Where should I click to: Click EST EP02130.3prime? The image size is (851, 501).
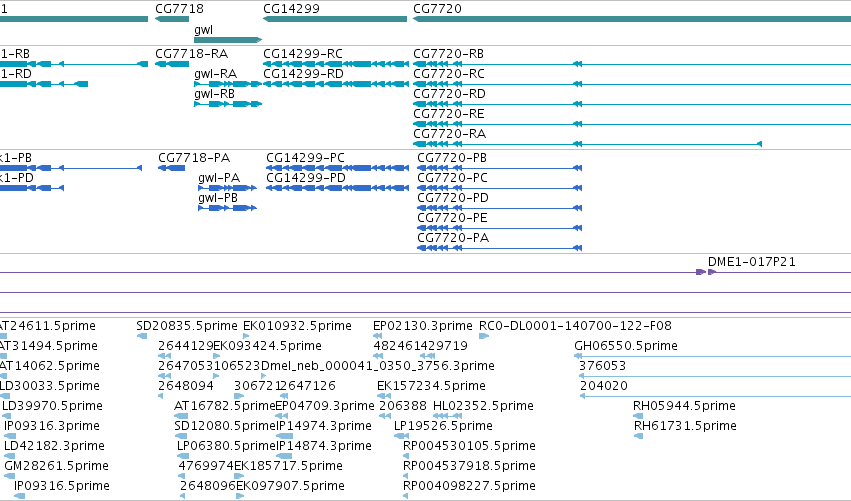423,326
